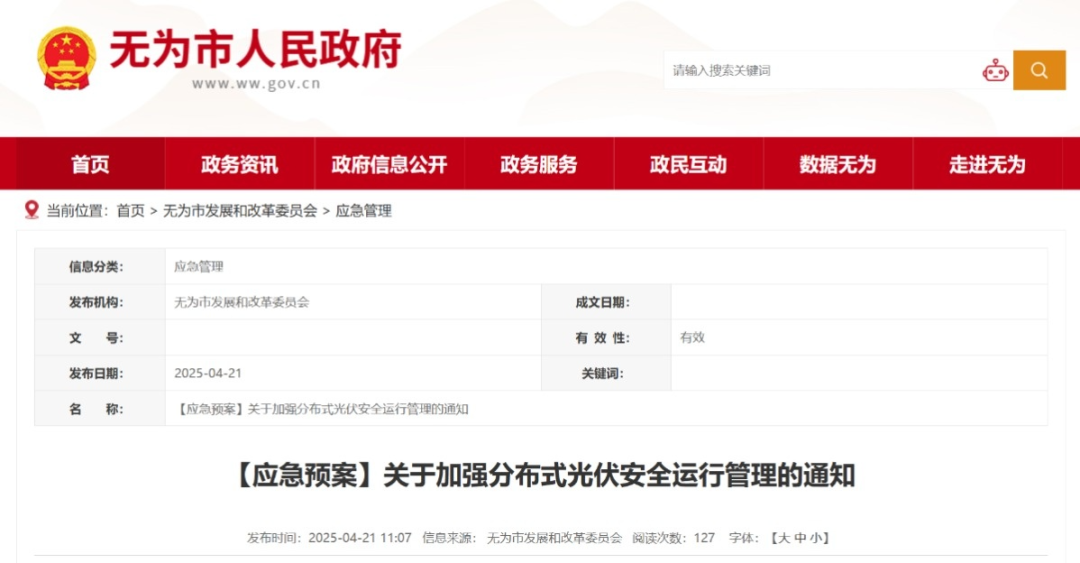
Task: Go to 政务资讯 in navigation bar
Action: pos(240,165)
